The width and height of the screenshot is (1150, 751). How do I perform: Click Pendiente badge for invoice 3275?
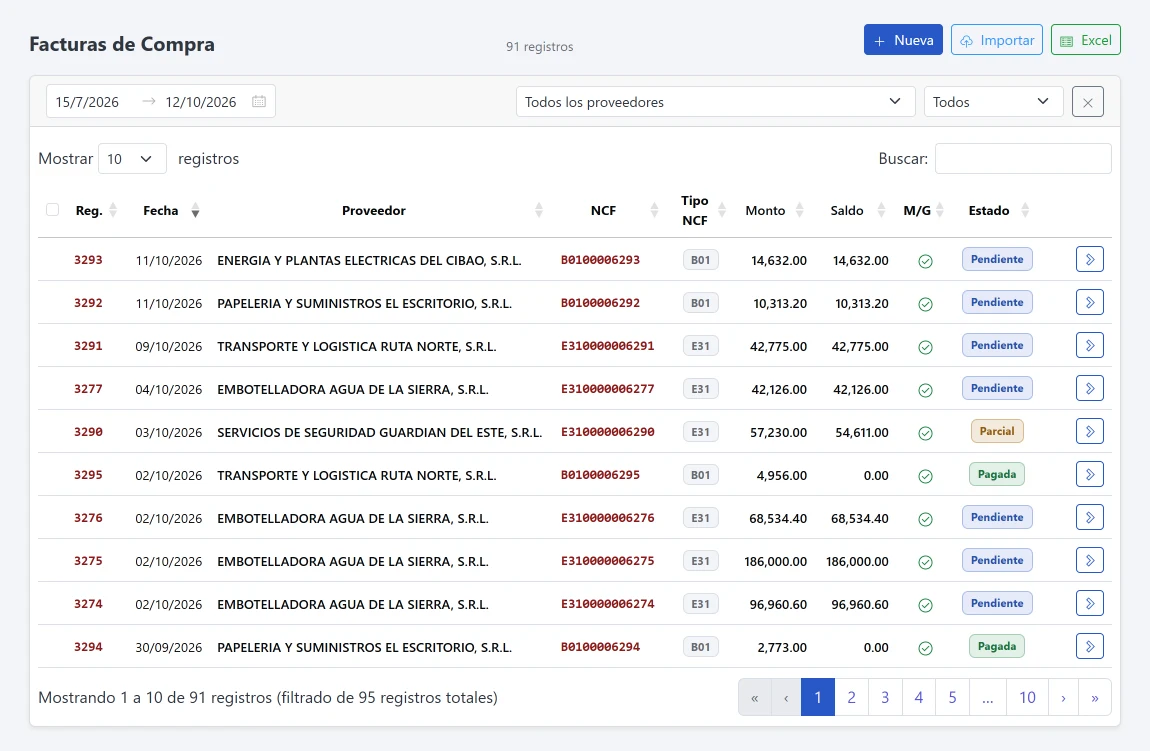pyautogui.click(x=997, y=560)
